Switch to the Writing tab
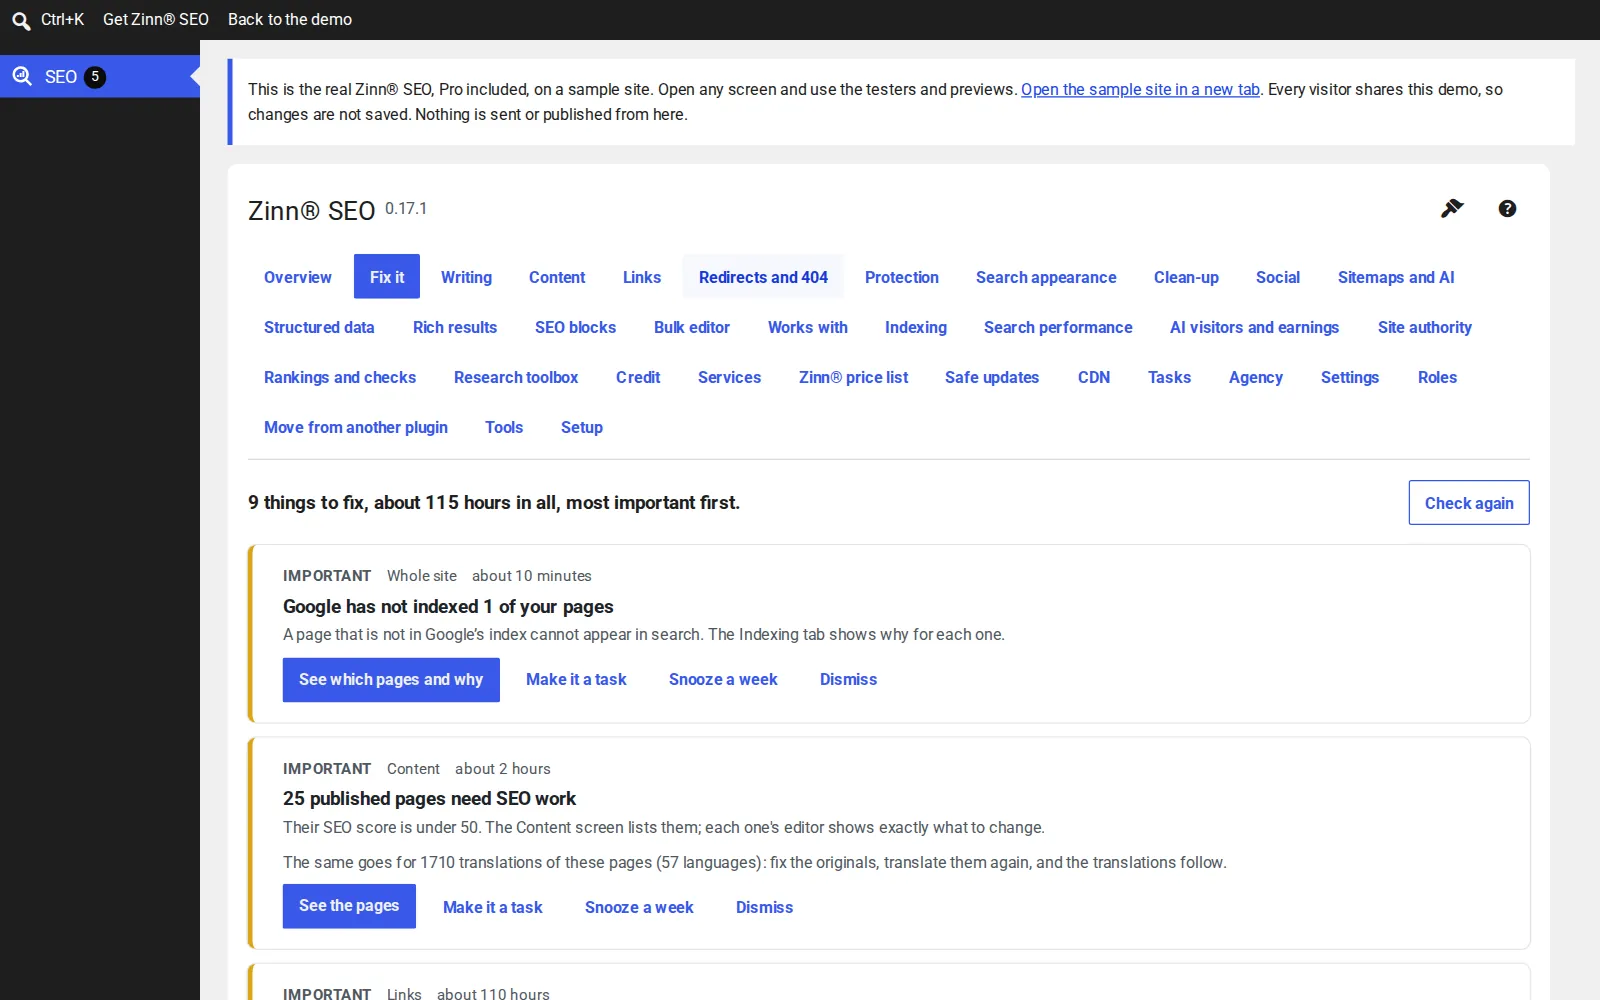Viewport: 1600px width, 1000px height. [466, 277]
